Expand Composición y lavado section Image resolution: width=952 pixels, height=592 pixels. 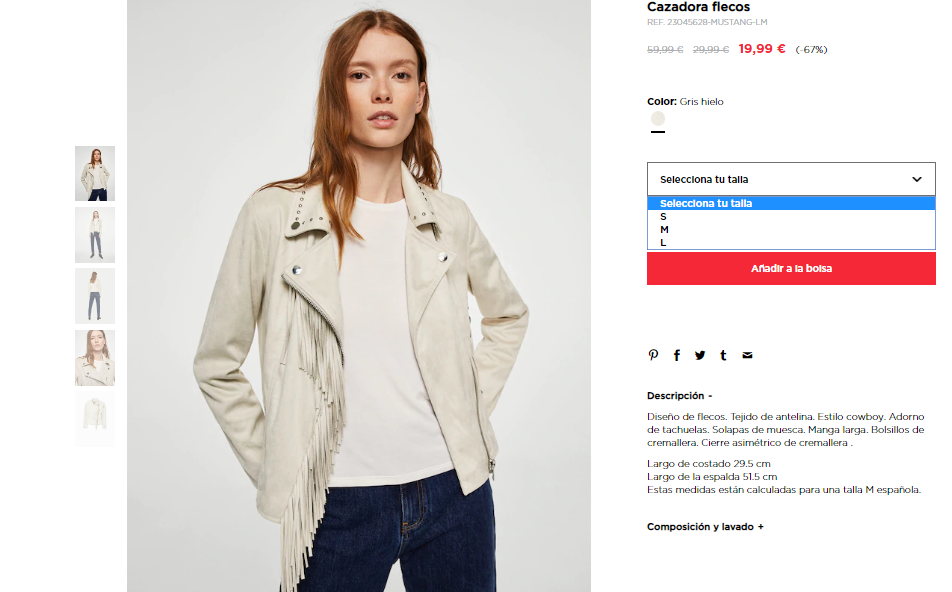705,527
